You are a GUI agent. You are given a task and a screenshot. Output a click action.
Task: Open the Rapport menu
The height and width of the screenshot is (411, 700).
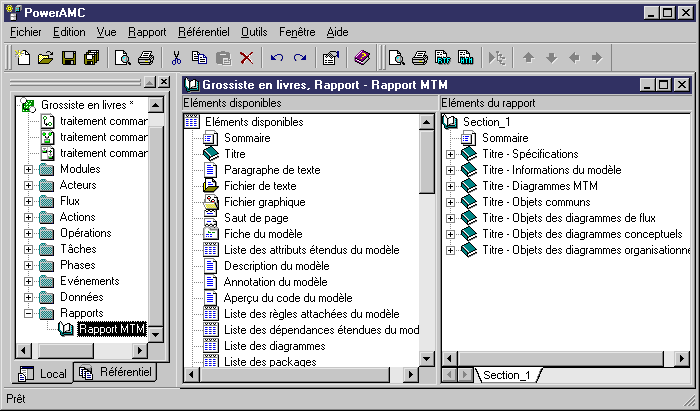[x=147, y=32]
